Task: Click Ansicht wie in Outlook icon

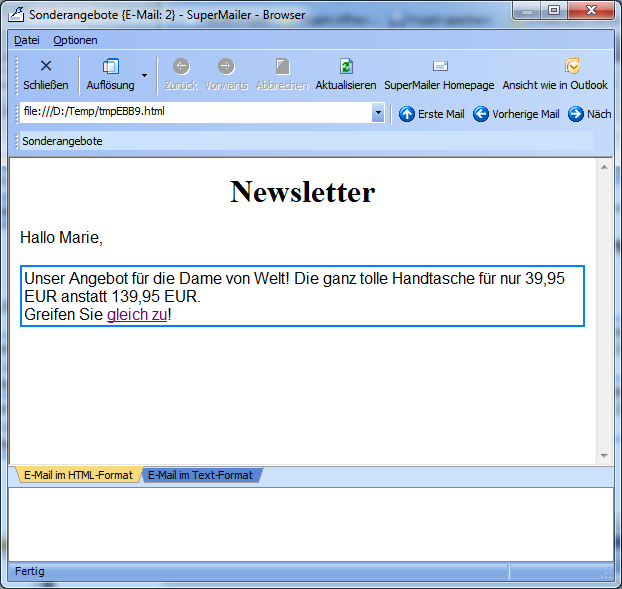Action: (572, 66)
